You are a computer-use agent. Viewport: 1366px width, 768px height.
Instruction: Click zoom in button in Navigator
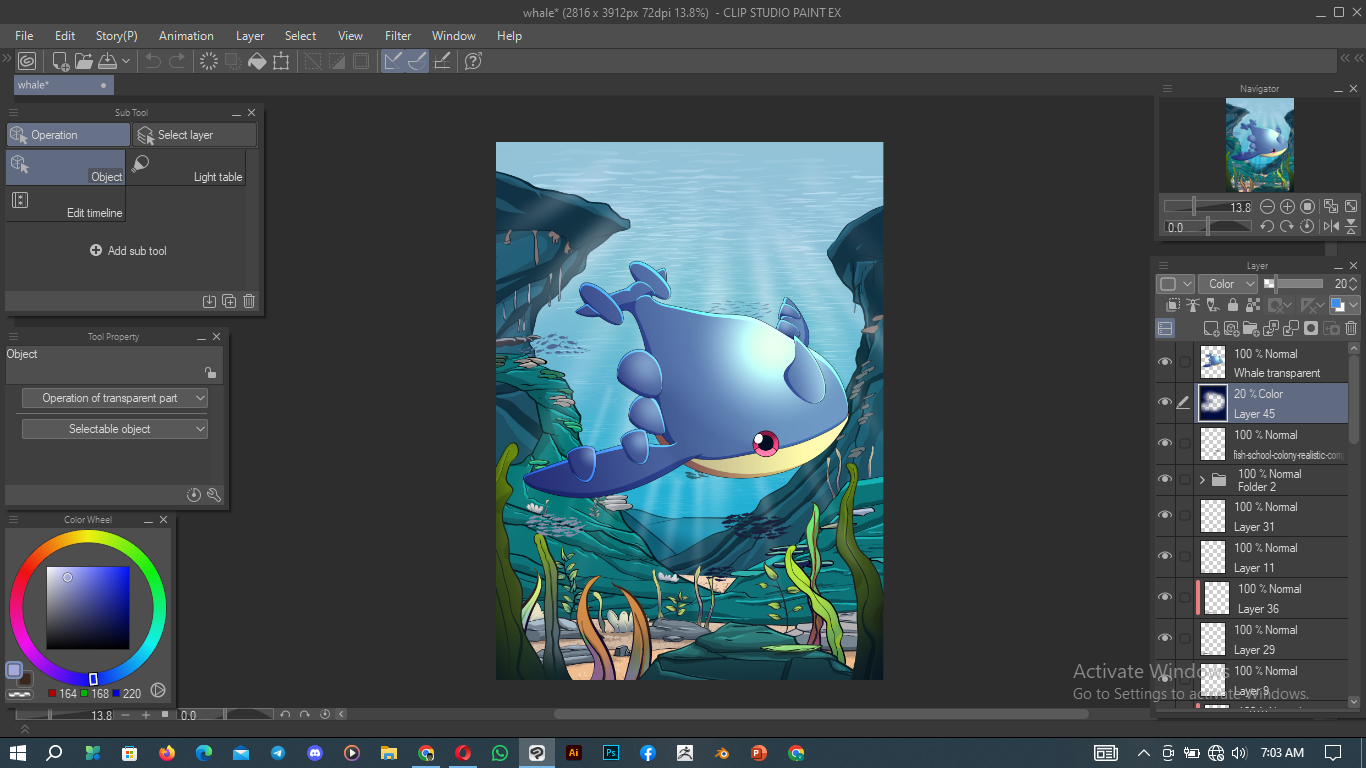tap(1287, 207)
